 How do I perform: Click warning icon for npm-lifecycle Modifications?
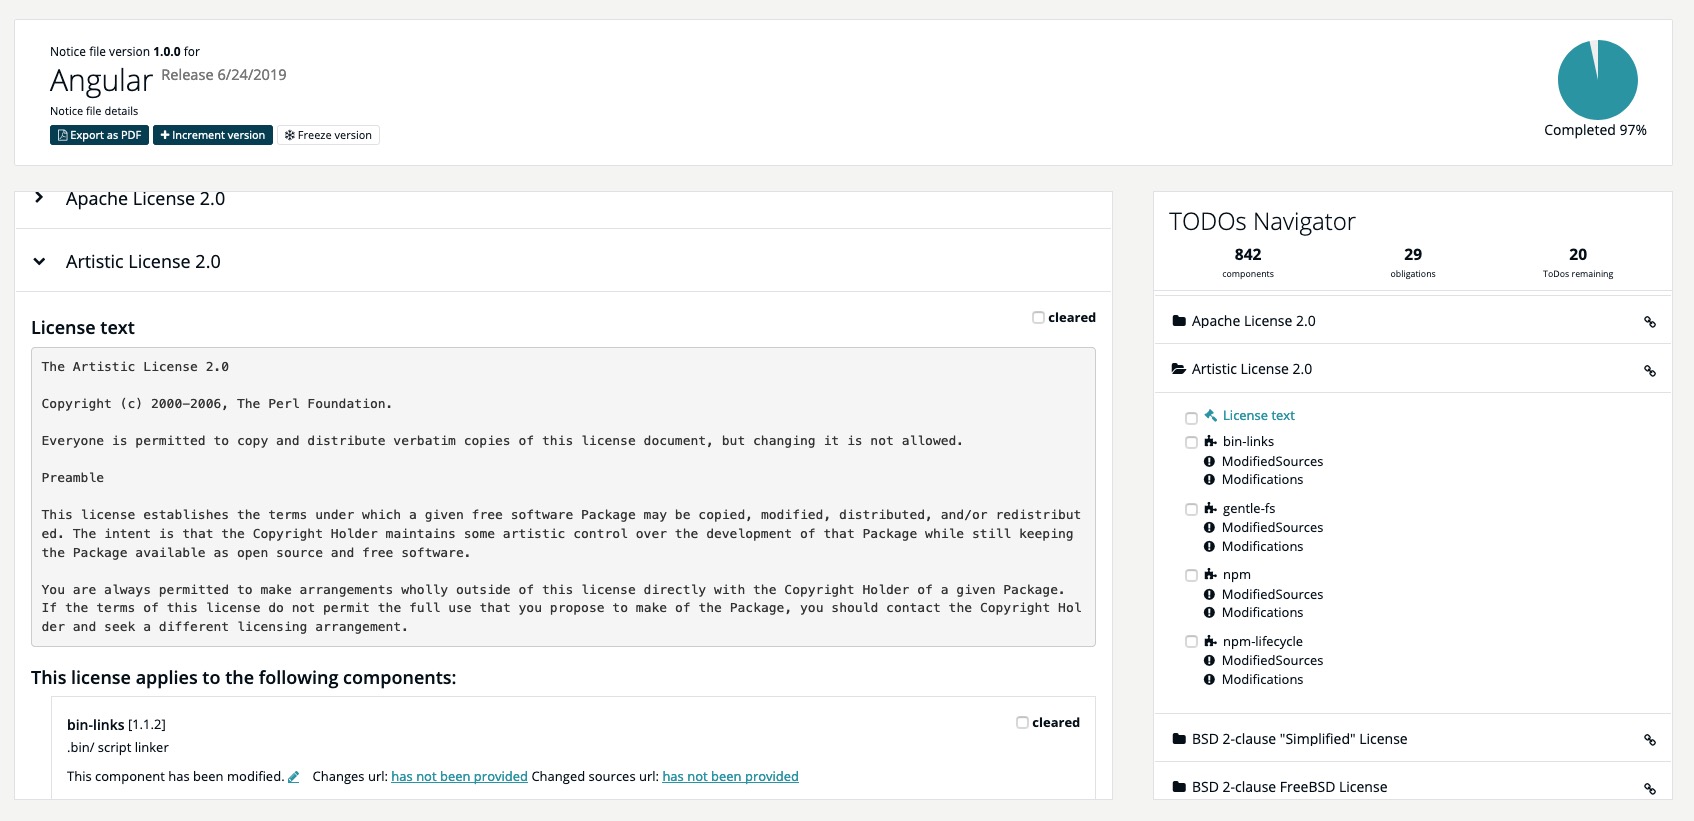1209,680
